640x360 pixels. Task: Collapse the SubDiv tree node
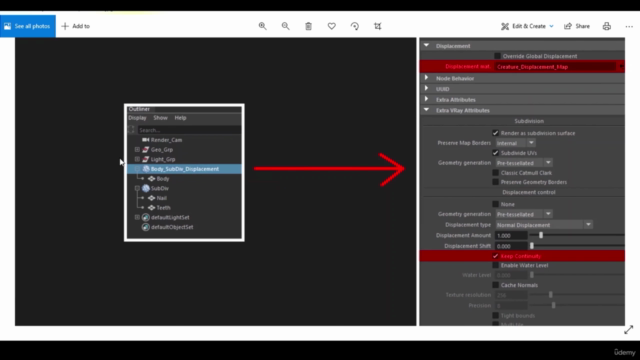point(137,188)
